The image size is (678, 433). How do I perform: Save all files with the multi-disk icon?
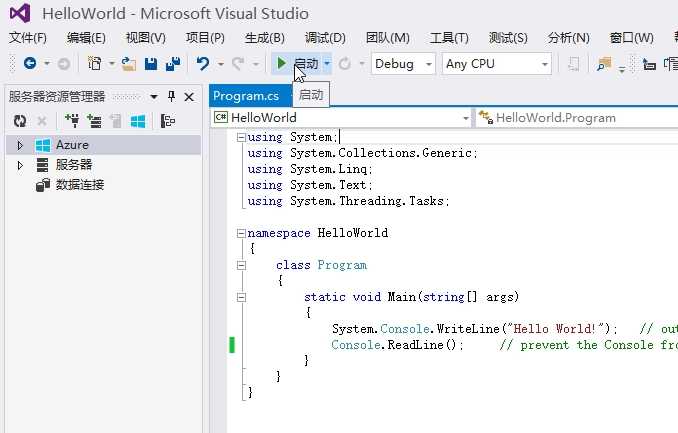(x=173, y=64)
